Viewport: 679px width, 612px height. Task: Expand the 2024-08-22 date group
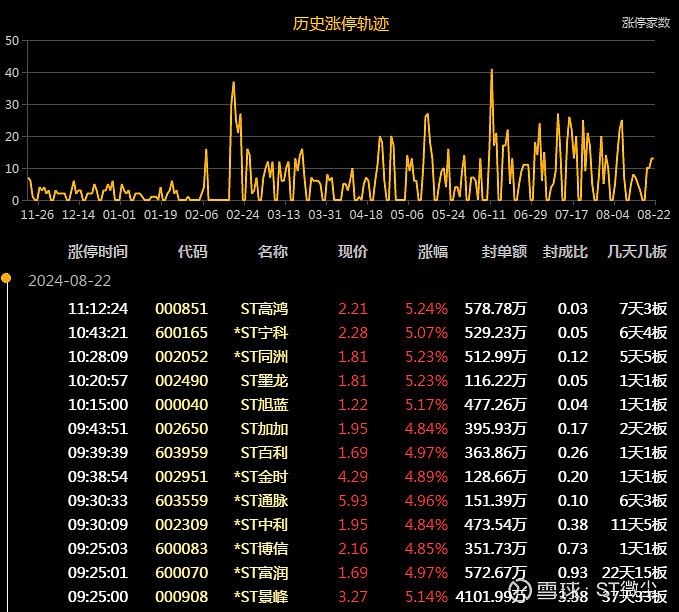69,280
